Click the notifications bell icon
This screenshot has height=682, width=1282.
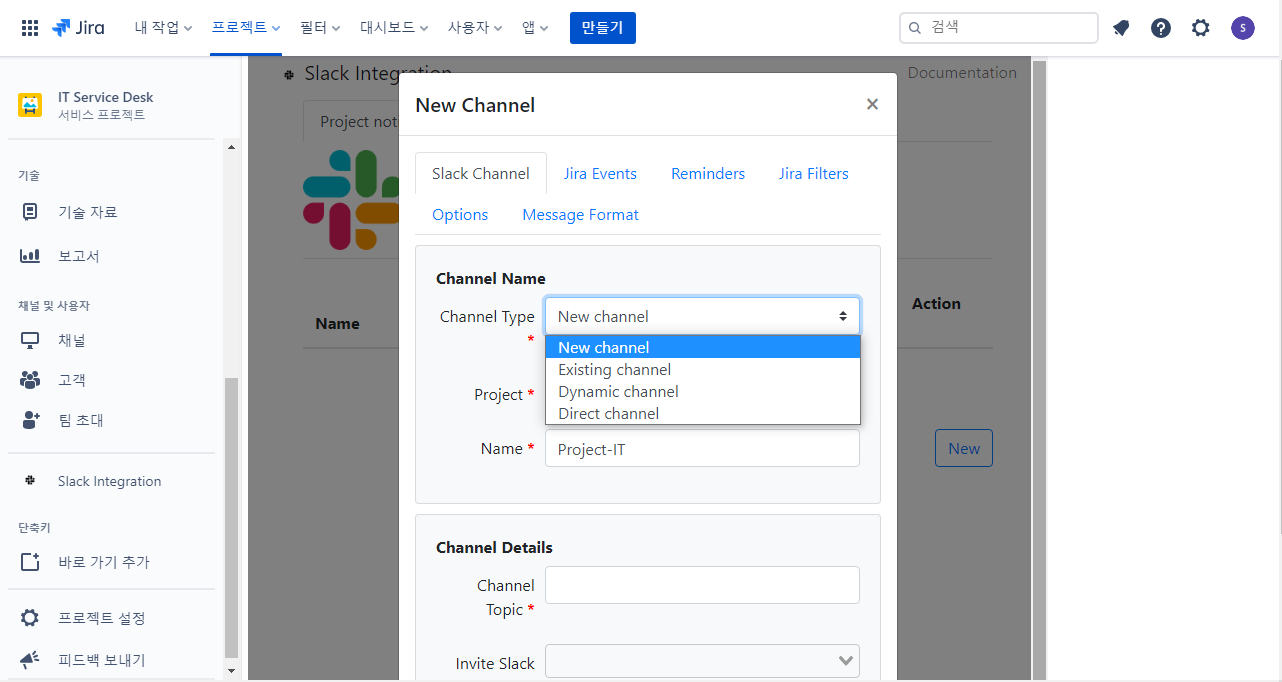(x=1121, y=28)
